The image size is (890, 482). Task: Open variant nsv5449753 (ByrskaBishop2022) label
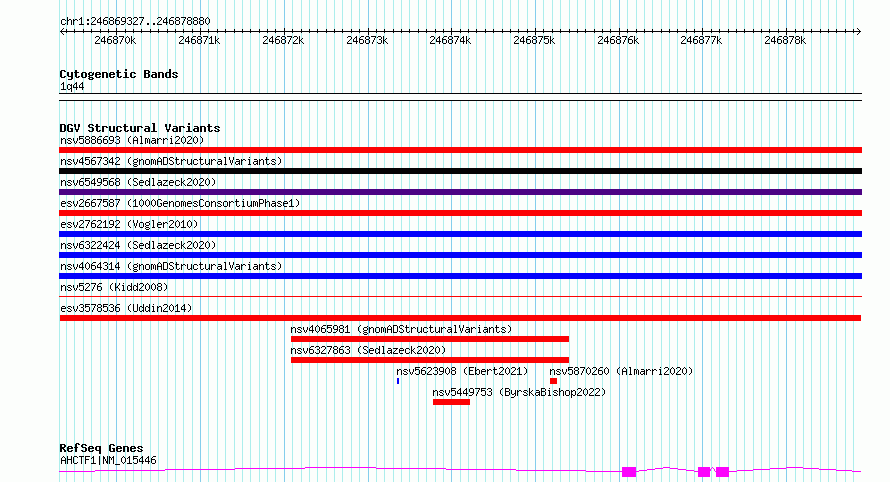tap(519, 392)
